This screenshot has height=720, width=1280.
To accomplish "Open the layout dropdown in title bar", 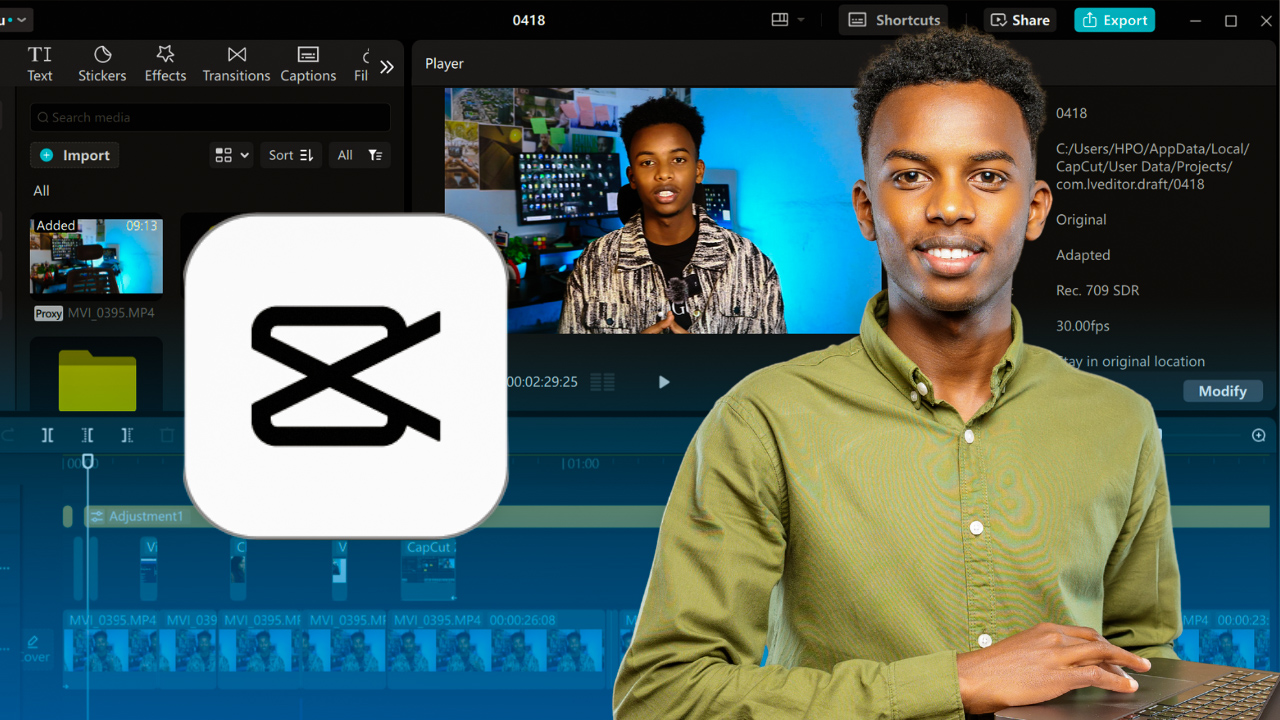I will coord(788,20).
